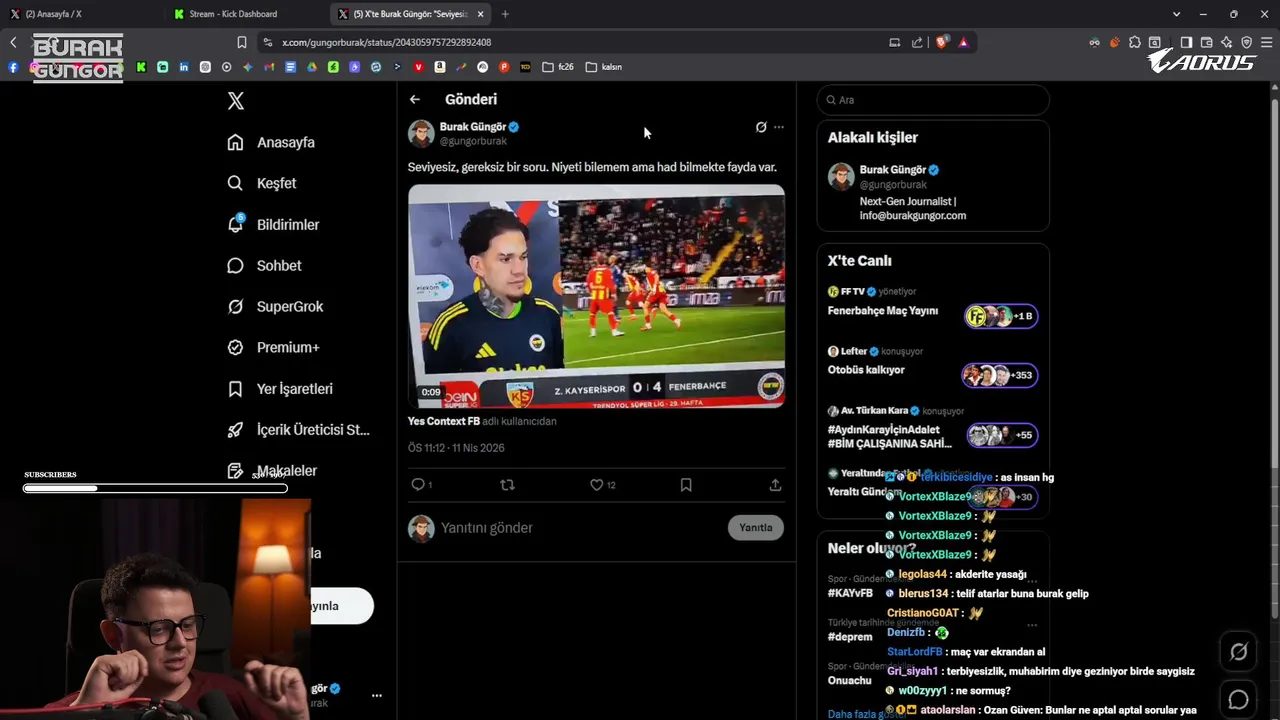
Task: Toggle the browser sidebar panel
Action: click(x=1186, y=42)
